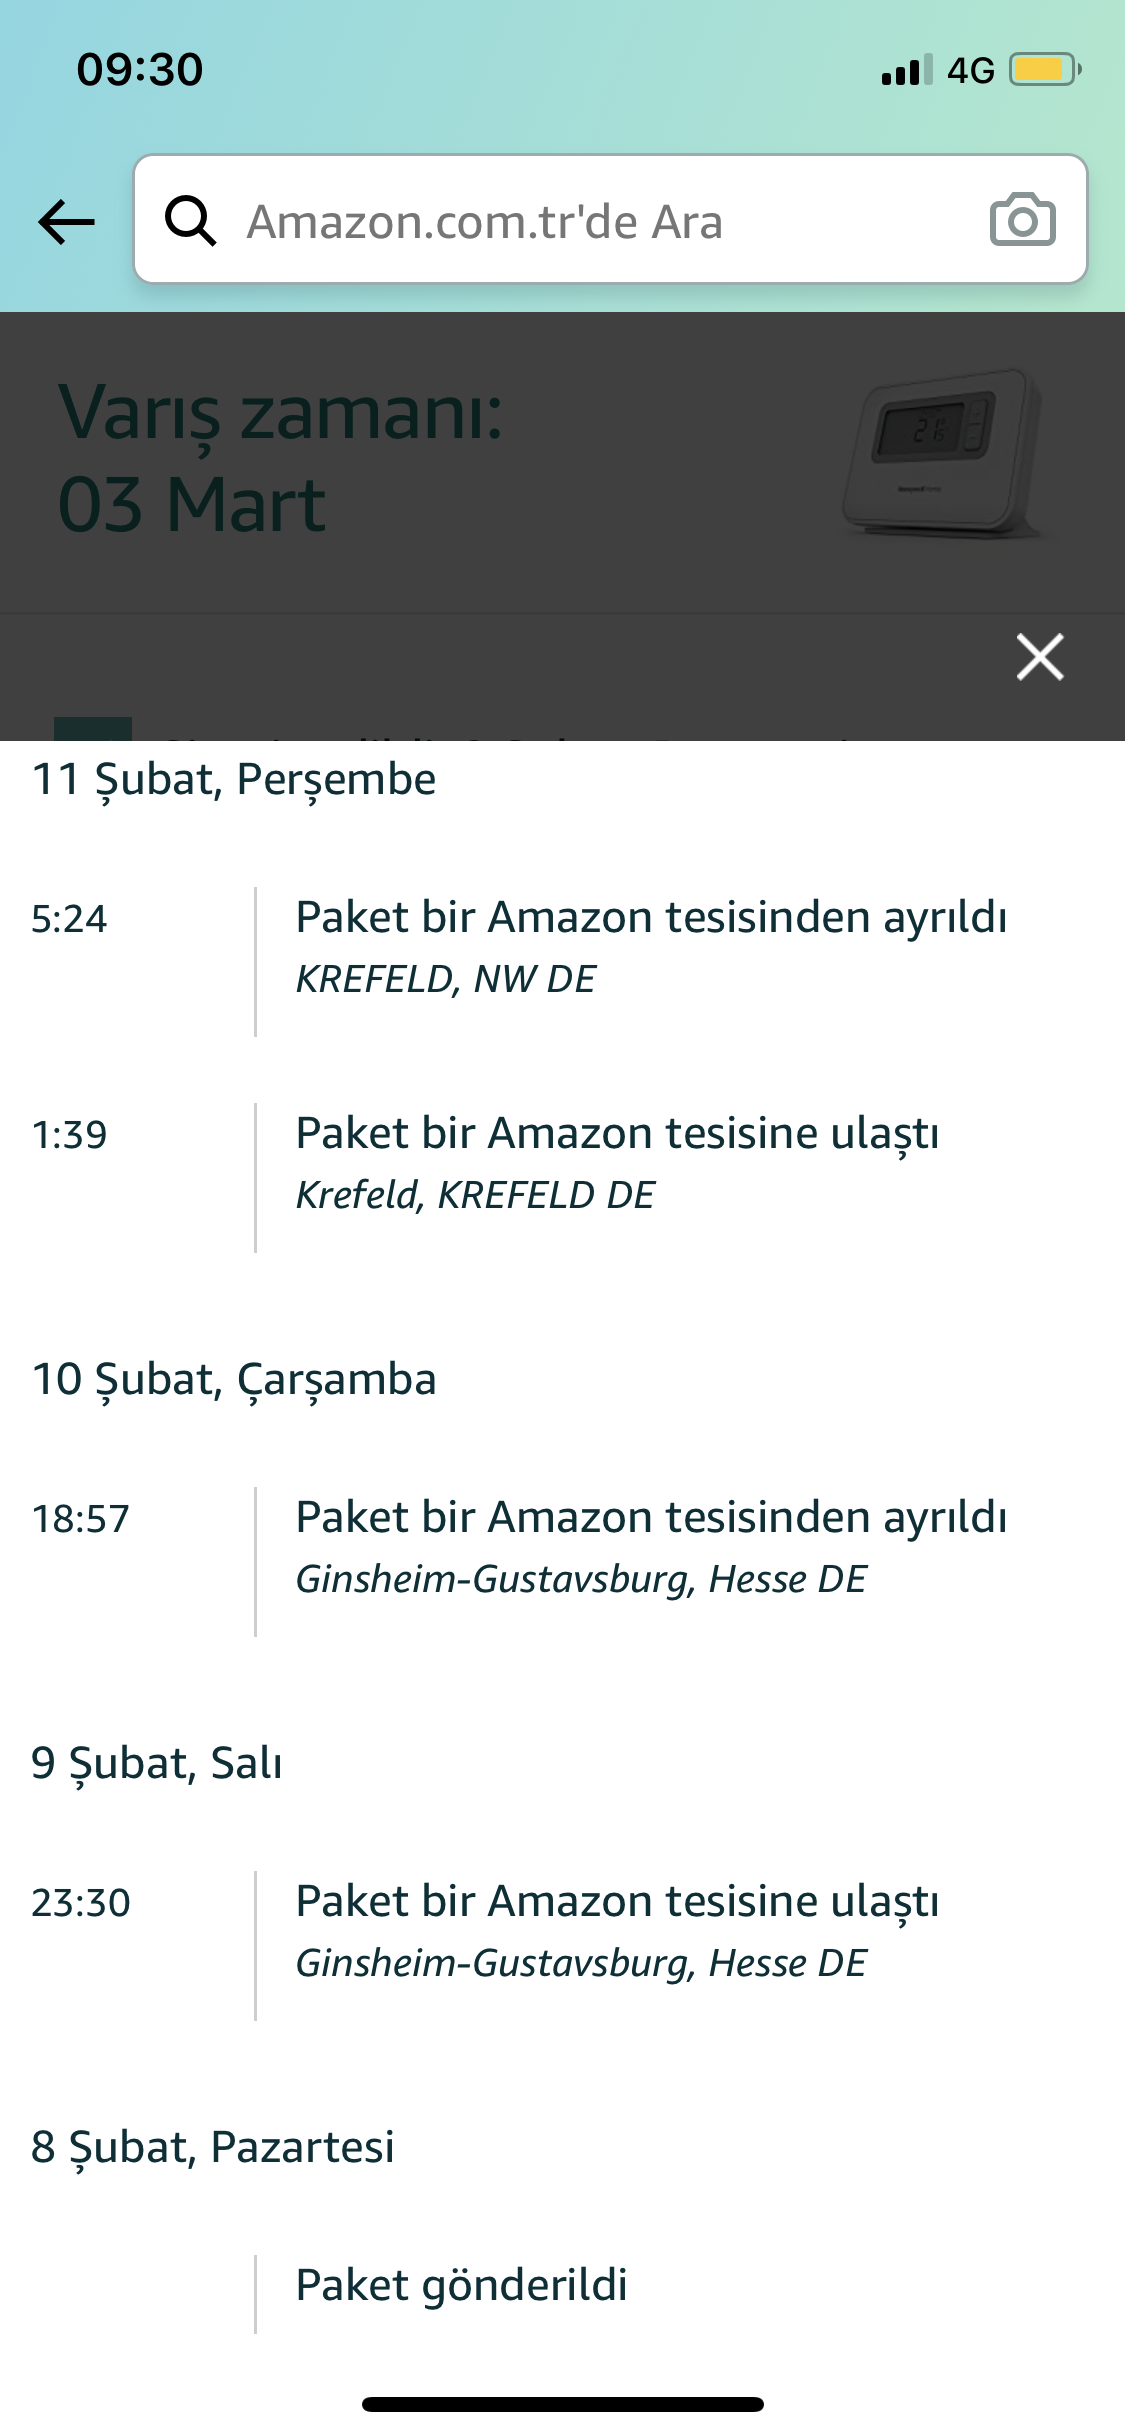This screenshot has width=1125, height=2436.
Task: Tap the 10 Şubat, Çarşamba date header
Action: [234, 1380]
